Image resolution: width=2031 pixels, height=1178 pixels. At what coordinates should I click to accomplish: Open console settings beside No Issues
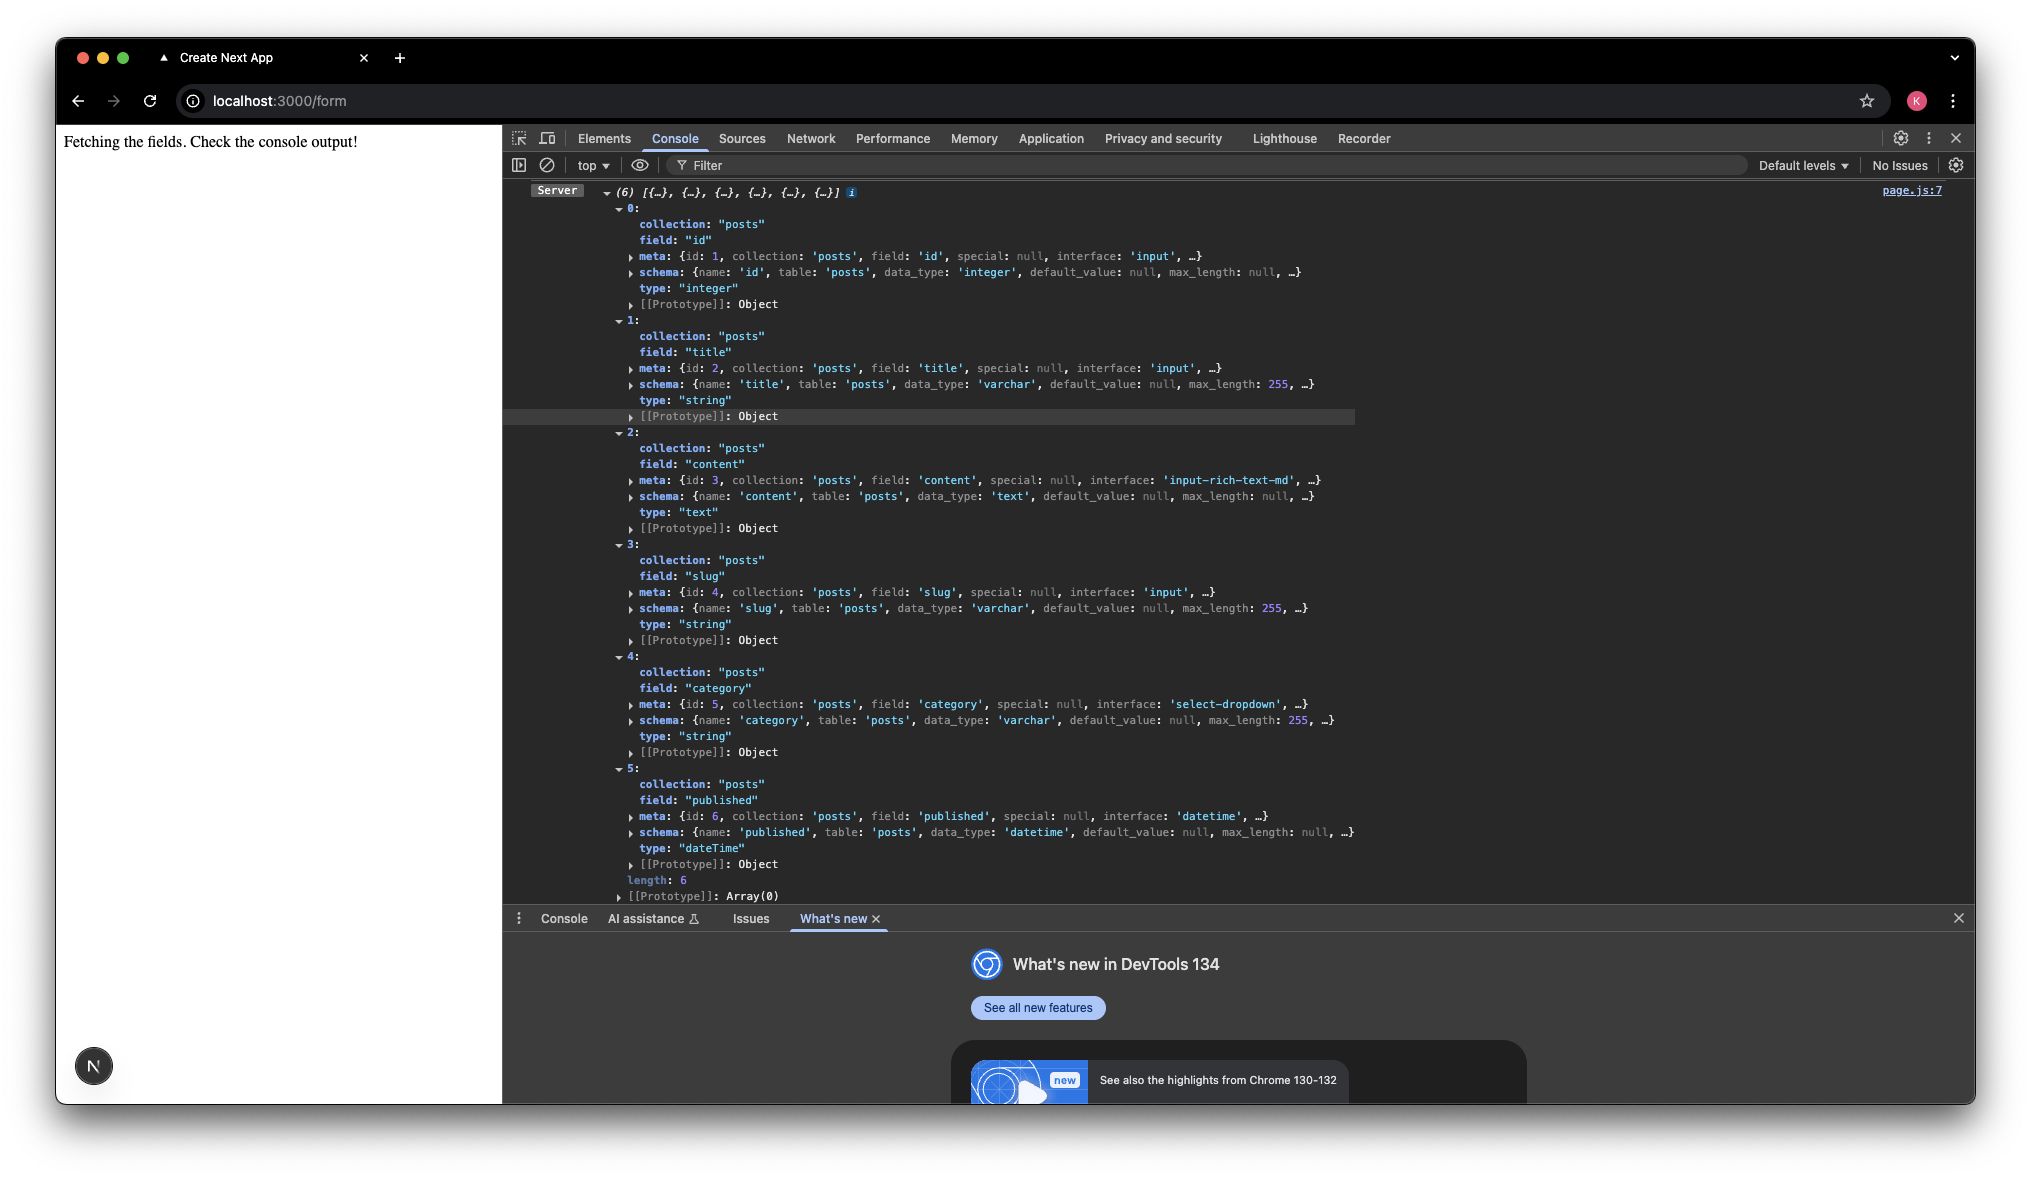1956,165
